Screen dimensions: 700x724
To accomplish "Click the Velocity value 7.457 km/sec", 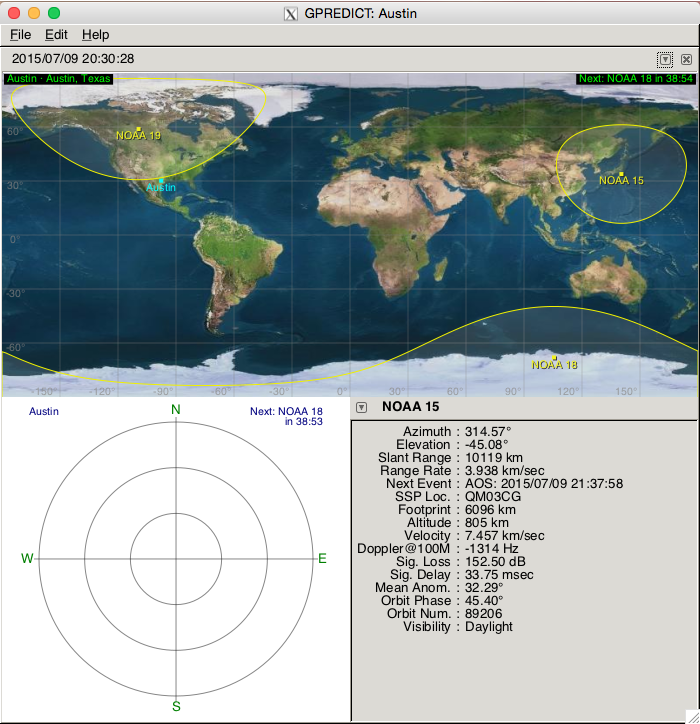I will [x=504, y=536].
